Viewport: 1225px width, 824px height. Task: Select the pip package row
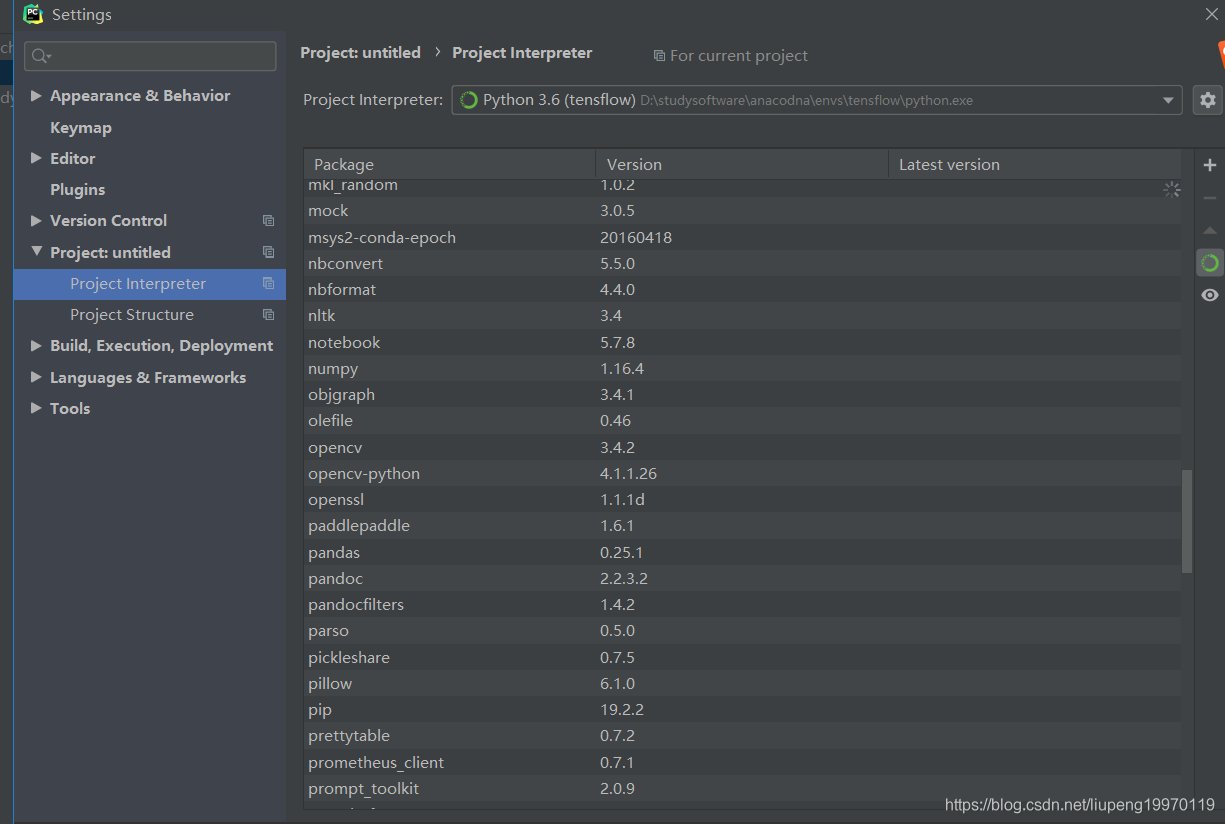click(x=743, y=710)
